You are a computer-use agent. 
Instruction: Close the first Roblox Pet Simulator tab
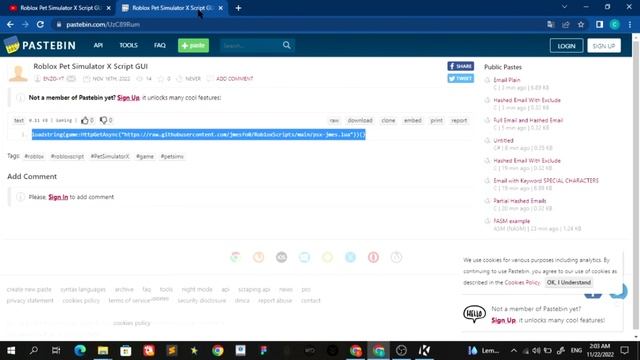[109, 8]
